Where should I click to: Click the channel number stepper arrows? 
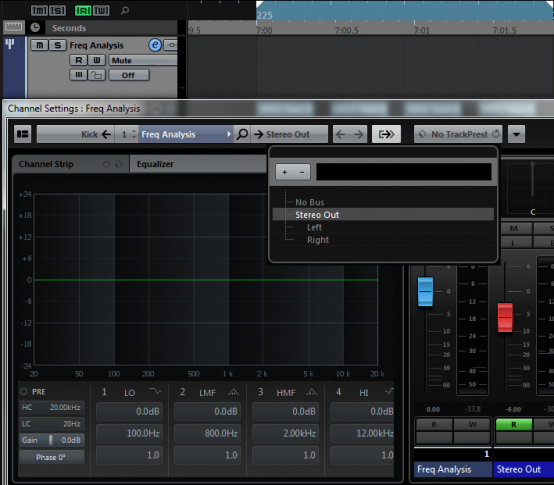coord(134,134)
